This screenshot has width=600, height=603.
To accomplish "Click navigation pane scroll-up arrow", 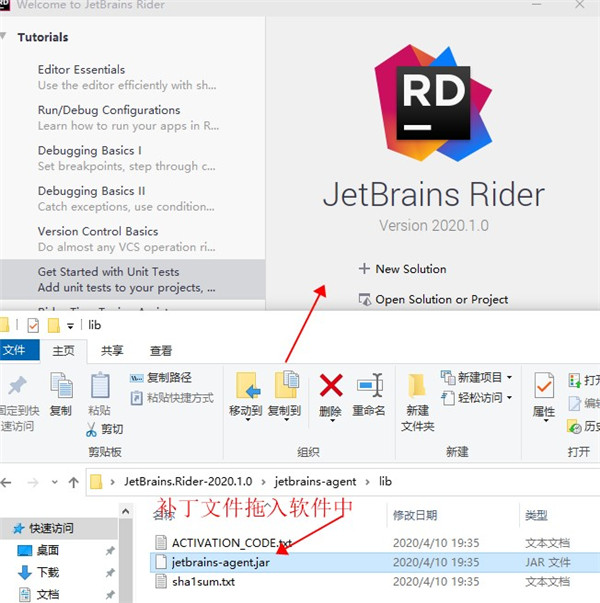I will point(125,511).
